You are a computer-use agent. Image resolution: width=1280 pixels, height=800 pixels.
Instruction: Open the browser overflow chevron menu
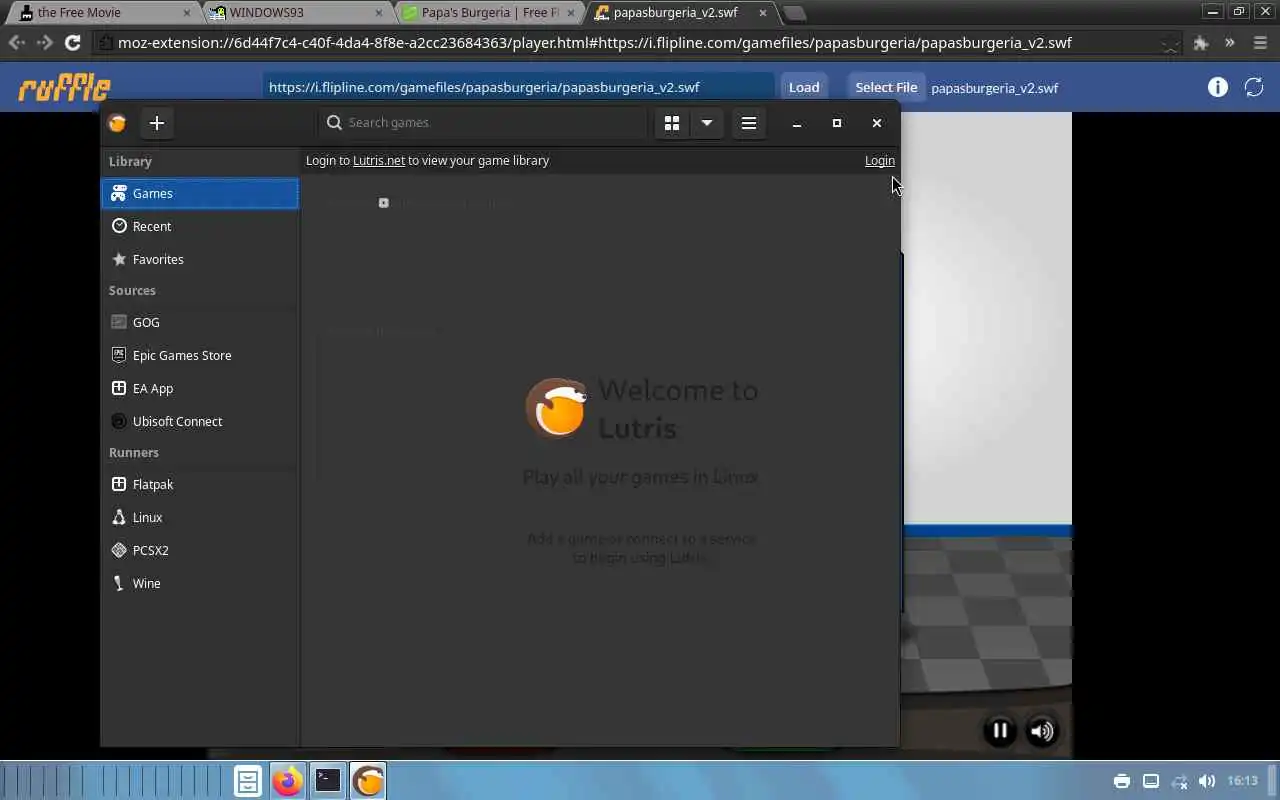click(1230, 43)
